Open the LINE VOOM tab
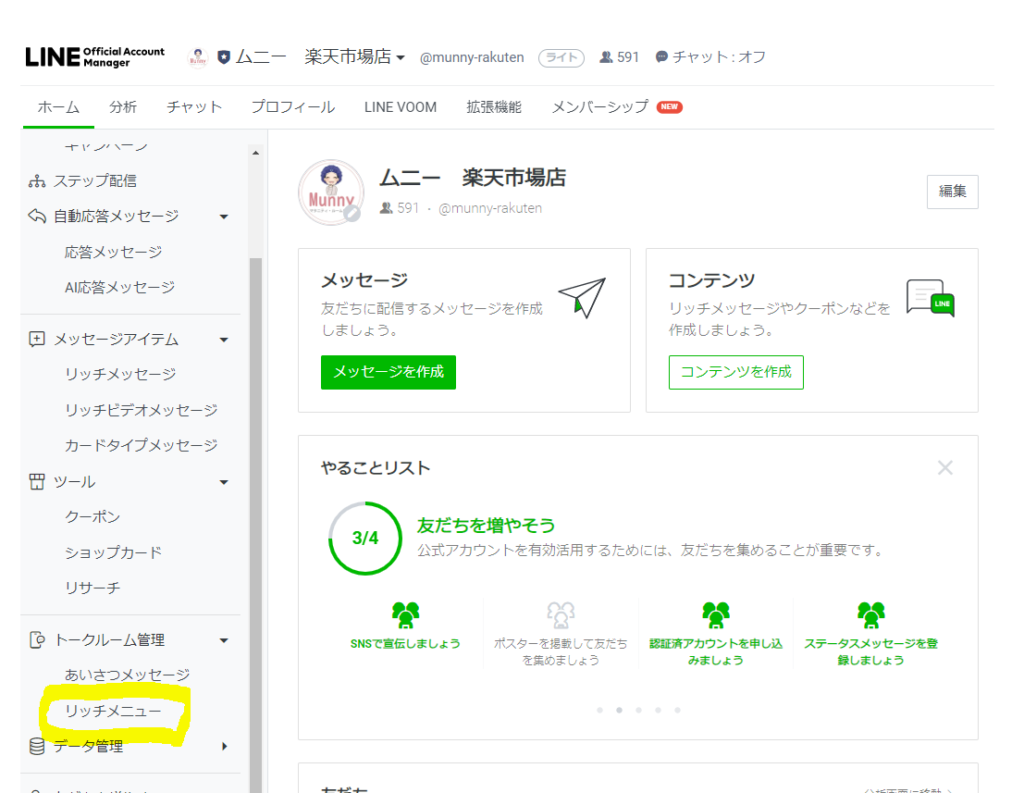Viewport: 1024px width, 793px height. click(400, 107)
